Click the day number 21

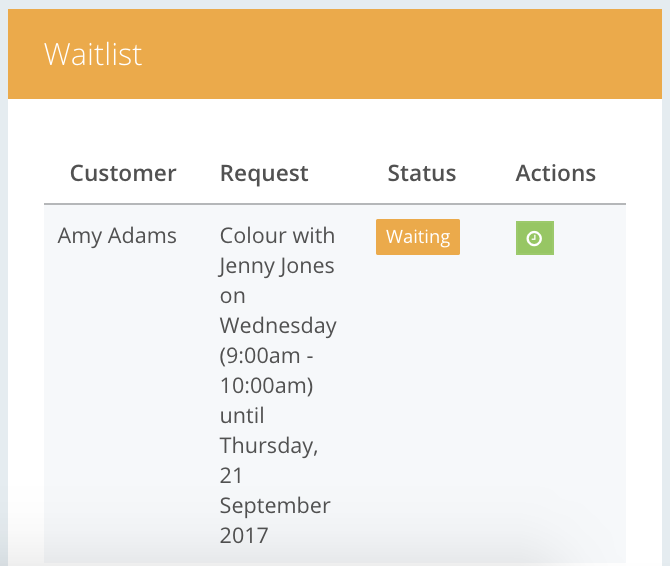coord(231,475)
